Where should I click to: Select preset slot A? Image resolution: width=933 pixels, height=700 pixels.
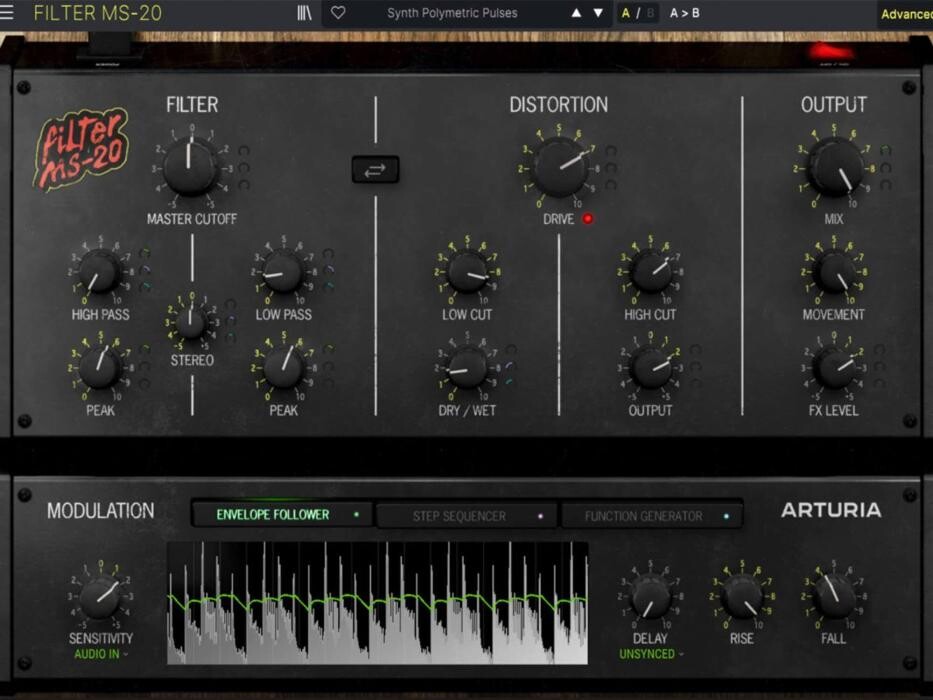pyautogui.click(x=626, y=13)
